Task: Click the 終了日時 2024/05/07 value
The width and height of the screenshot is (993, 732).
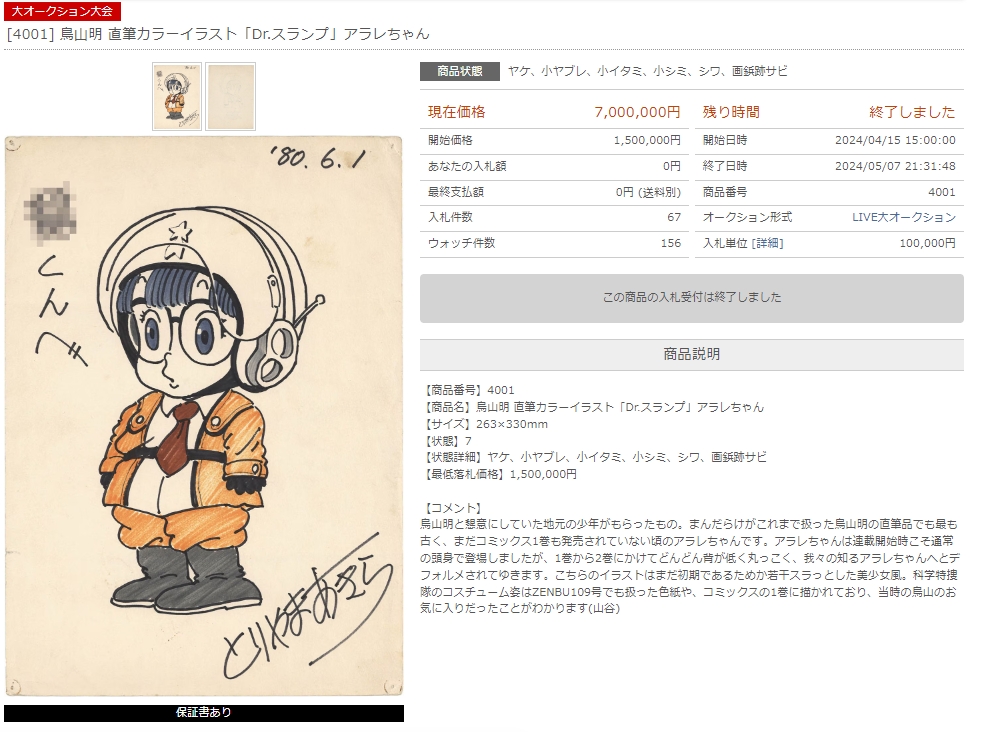Action: pyautogui.click(x=895, y=166)
